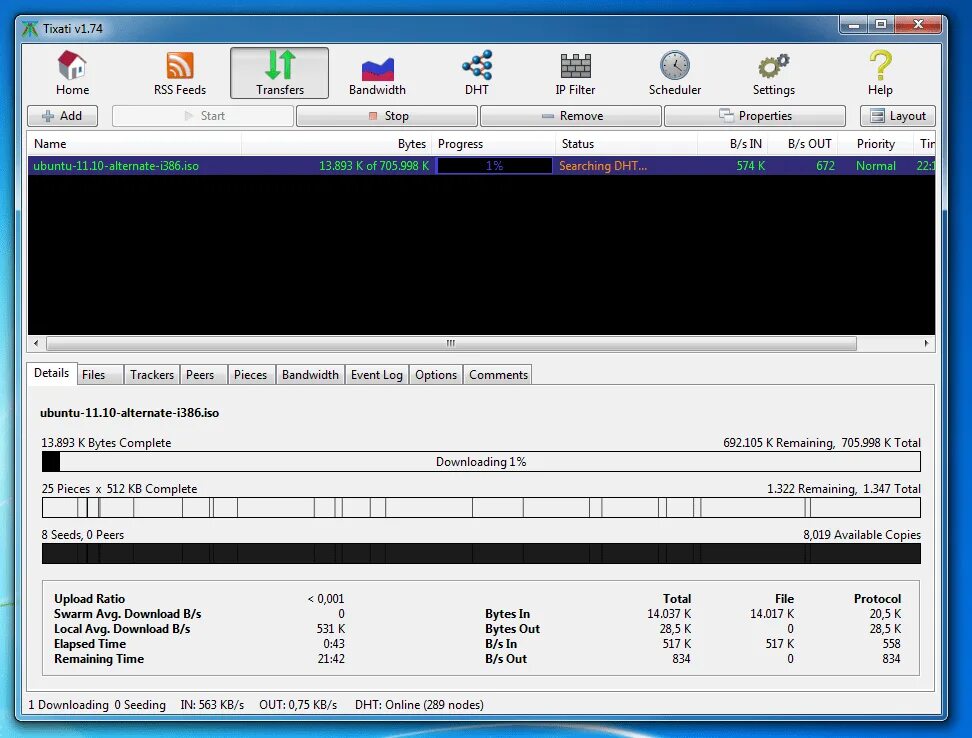972x738 pixels.
Task: Click the Remaining Time value 21:42
Action: click(331, 659)
